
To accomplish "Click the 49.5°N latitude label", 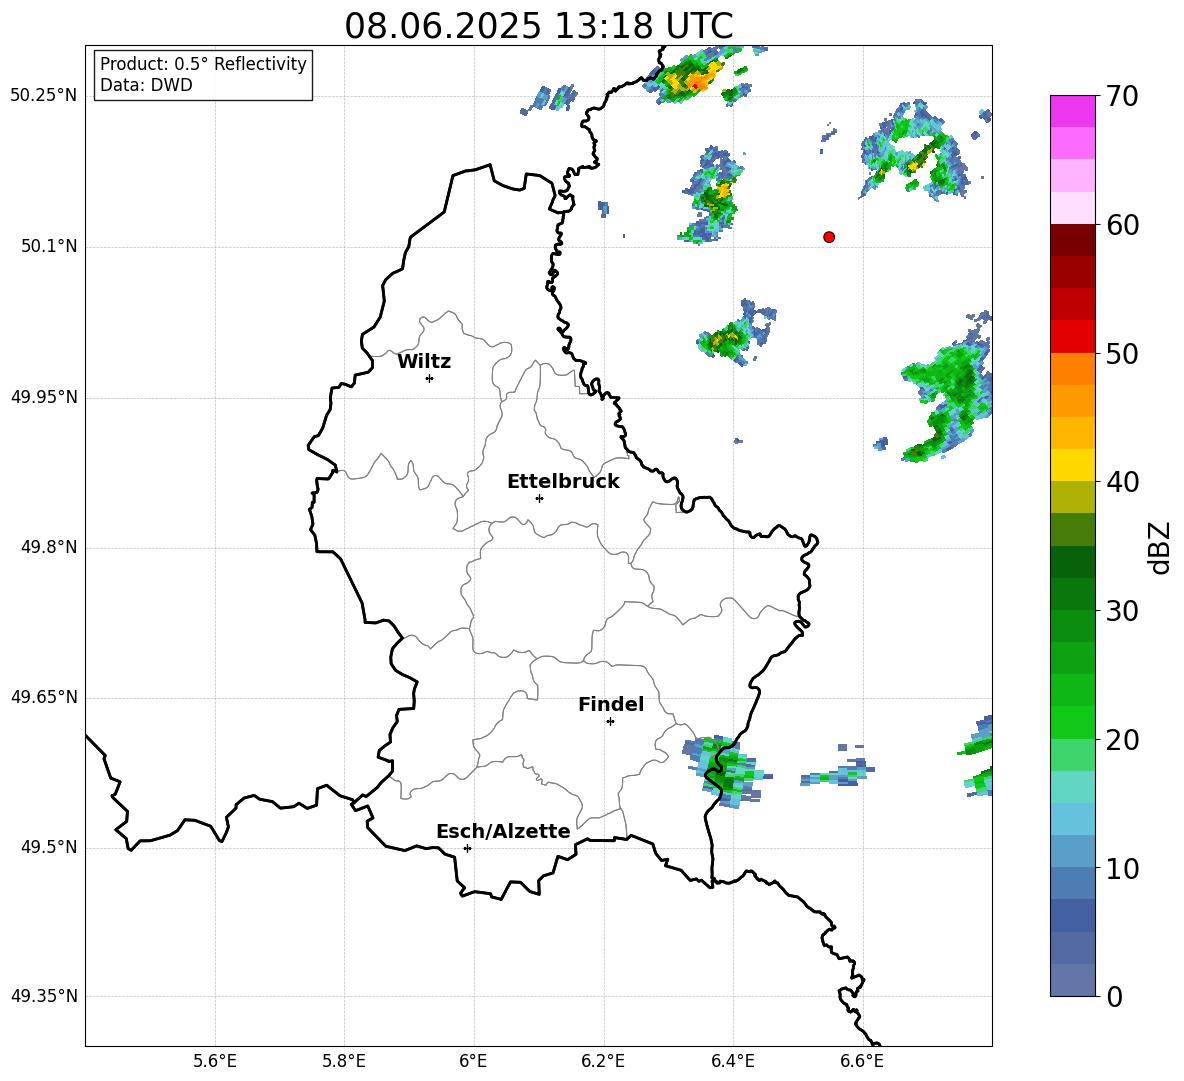I will (x=49, y=848).
